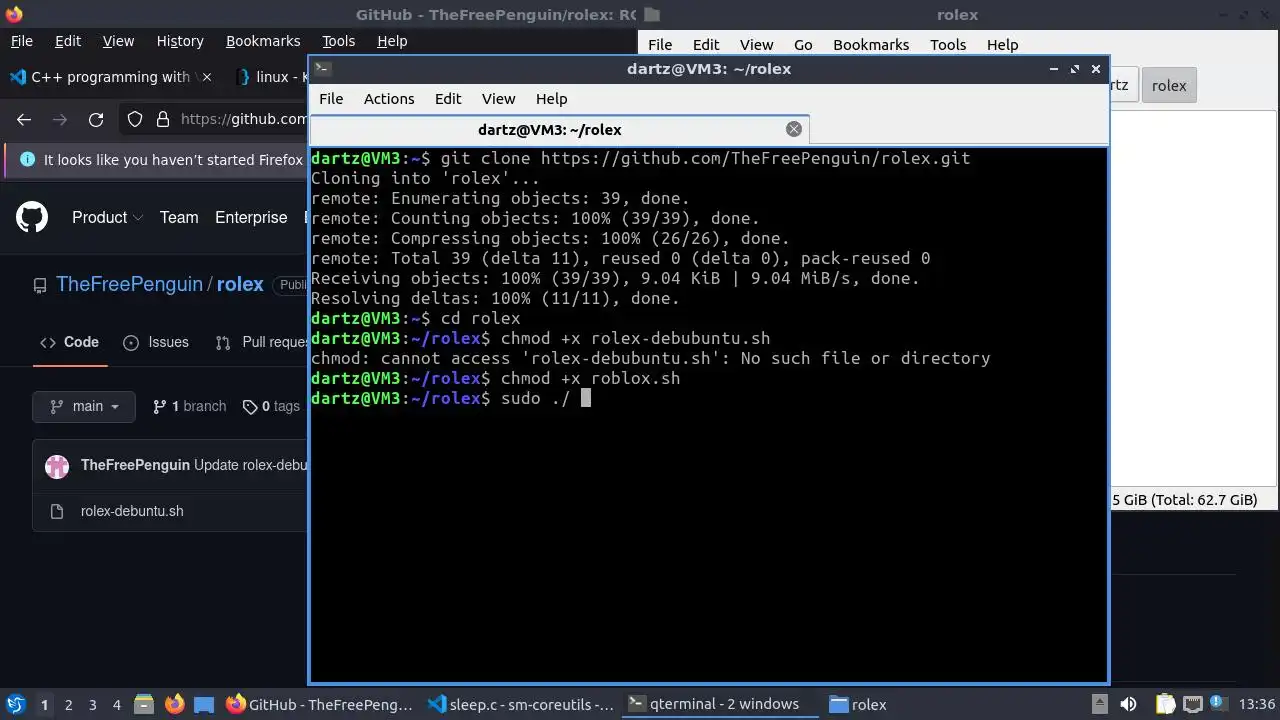Reload the page in Firefox
The width and height of the screenshot is (1280, 720).
pyautogui.click(x=96, y=119)
